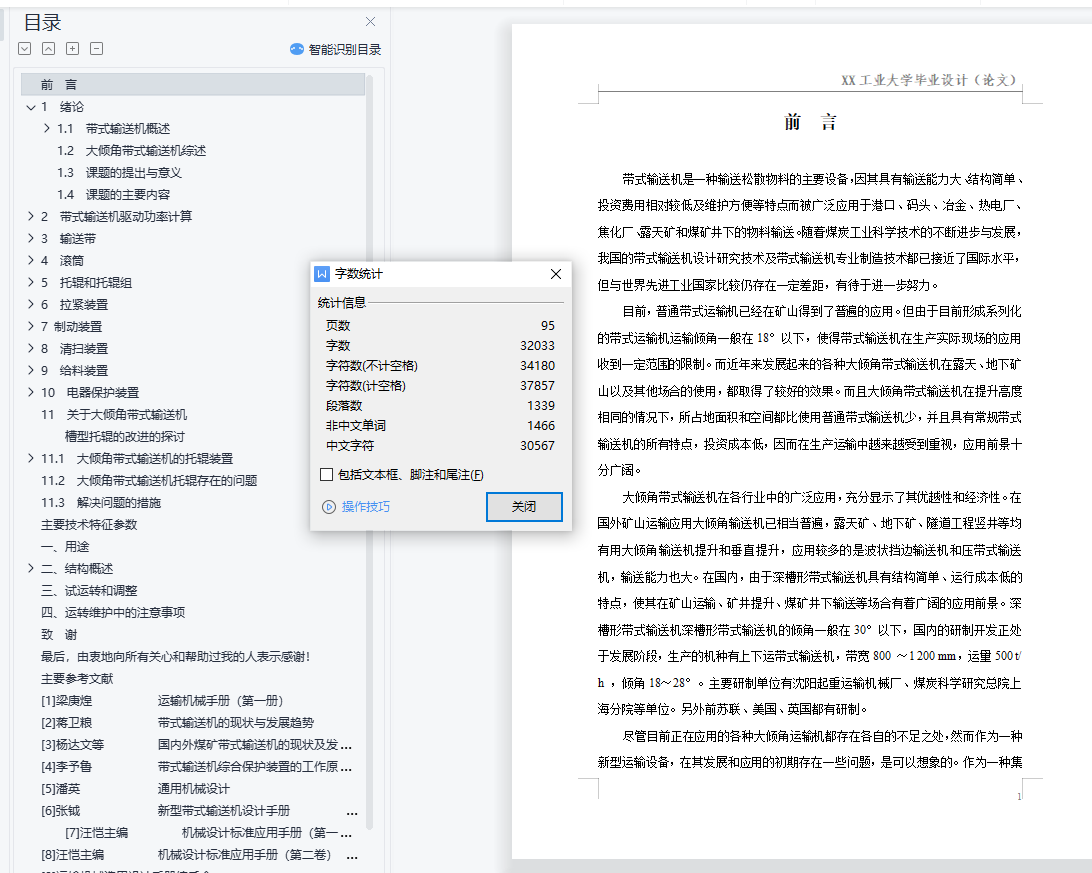Go to 1.2 大倾角带式输送机综述
1092x873 pixels.
click(132, 151)
